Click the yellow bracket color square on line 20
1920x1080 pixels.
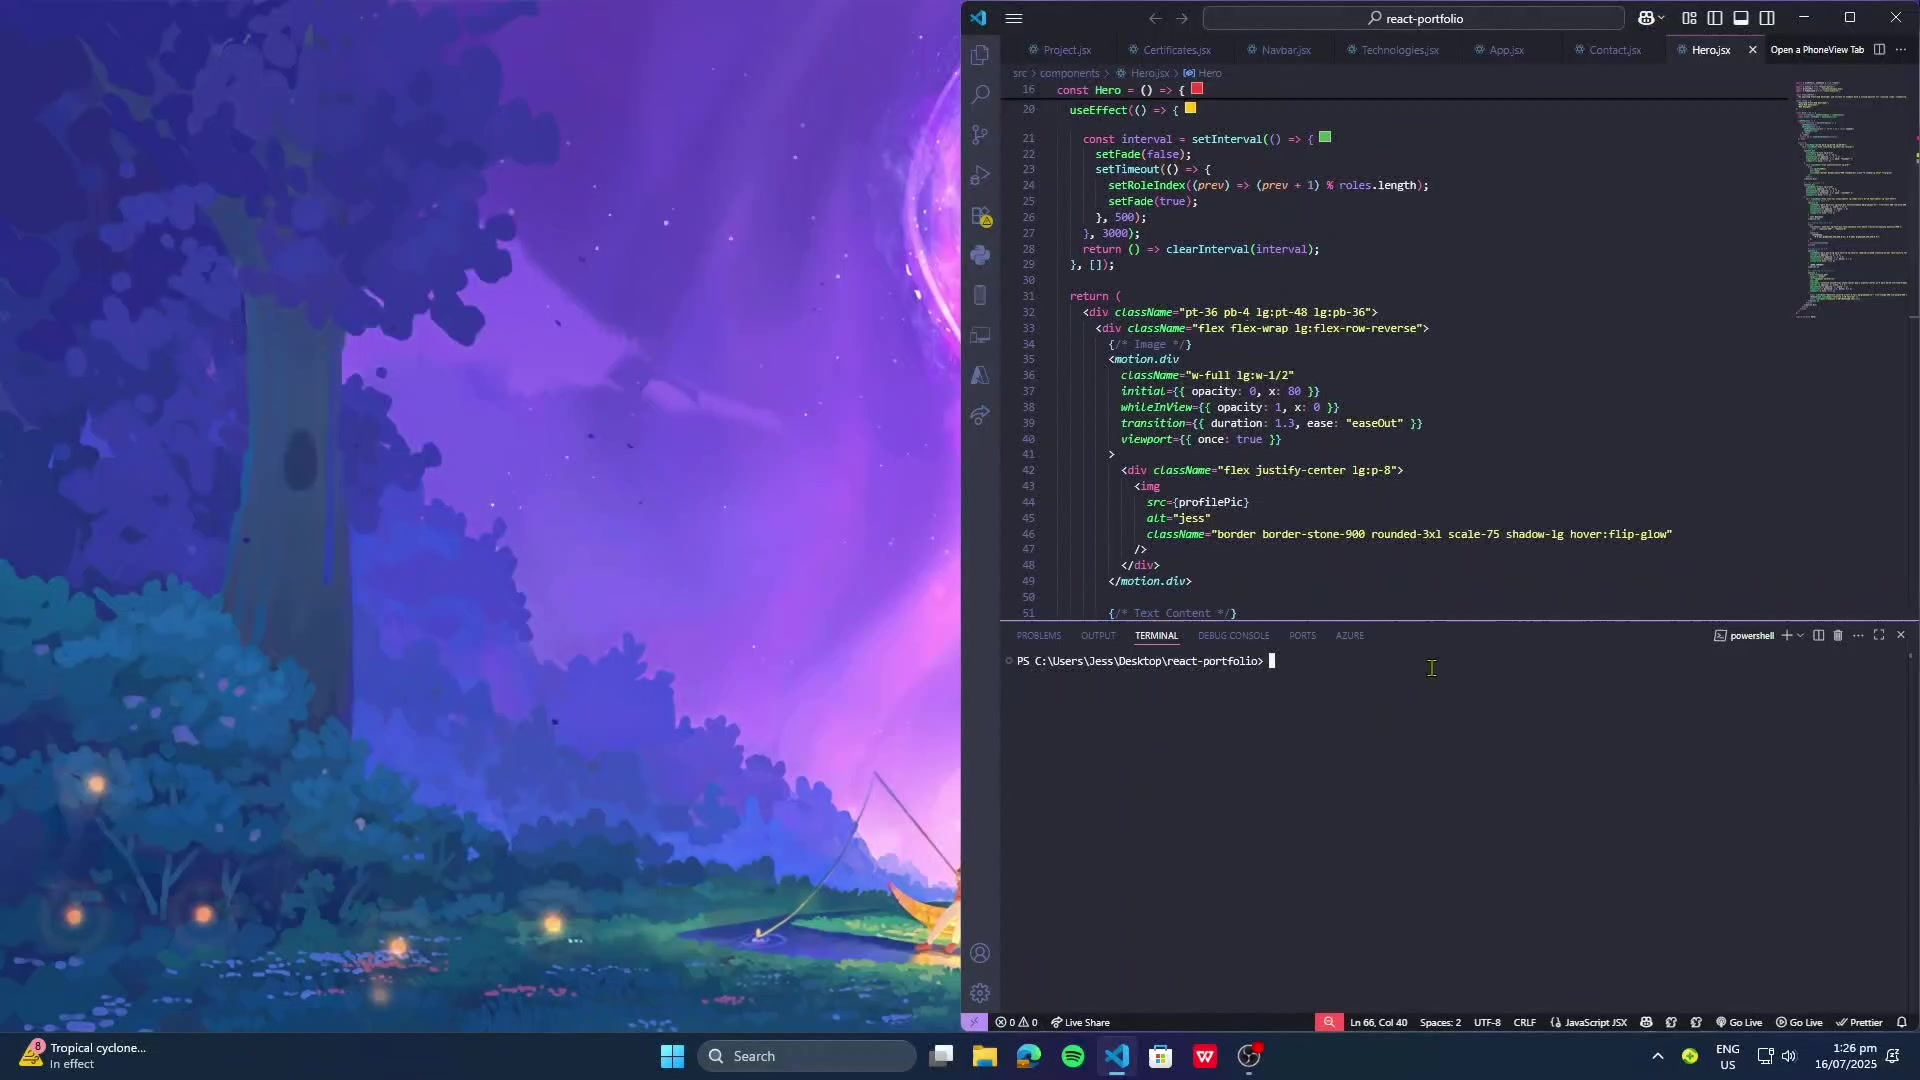tap(1190, 108)
